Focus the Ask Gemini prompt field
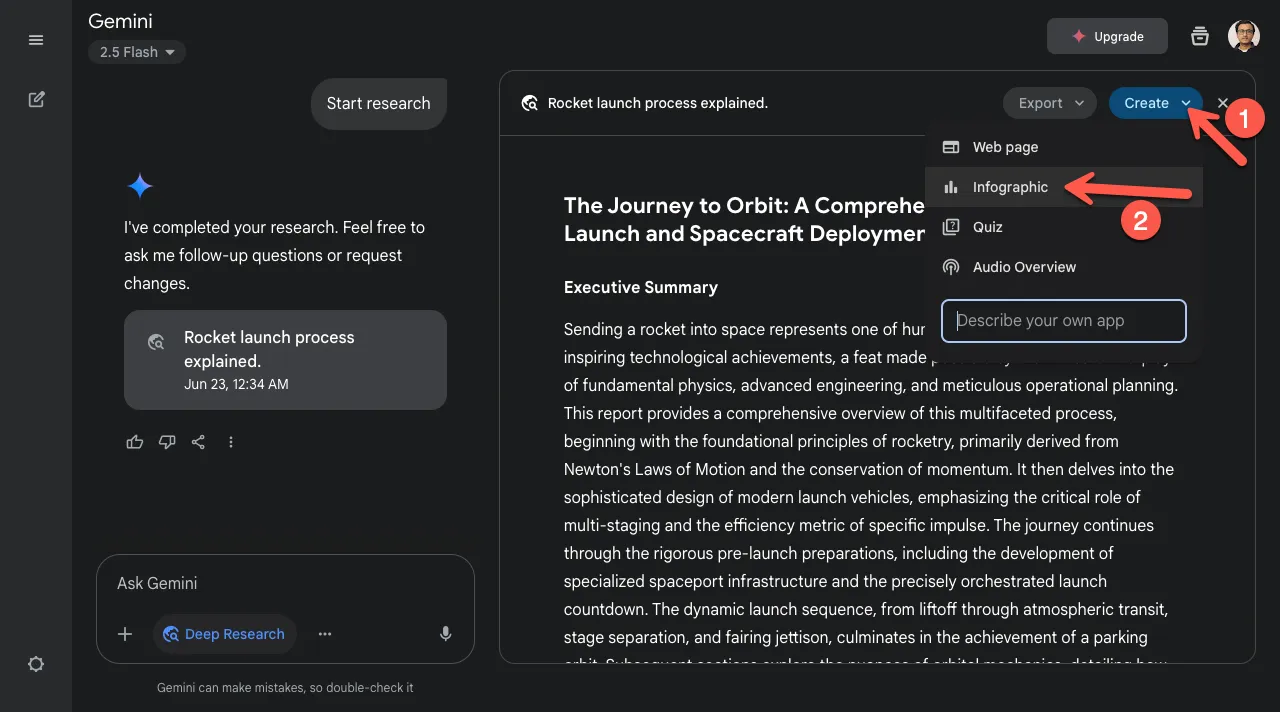The width and height of the screenshot is (1280, 712). point(285,583)
